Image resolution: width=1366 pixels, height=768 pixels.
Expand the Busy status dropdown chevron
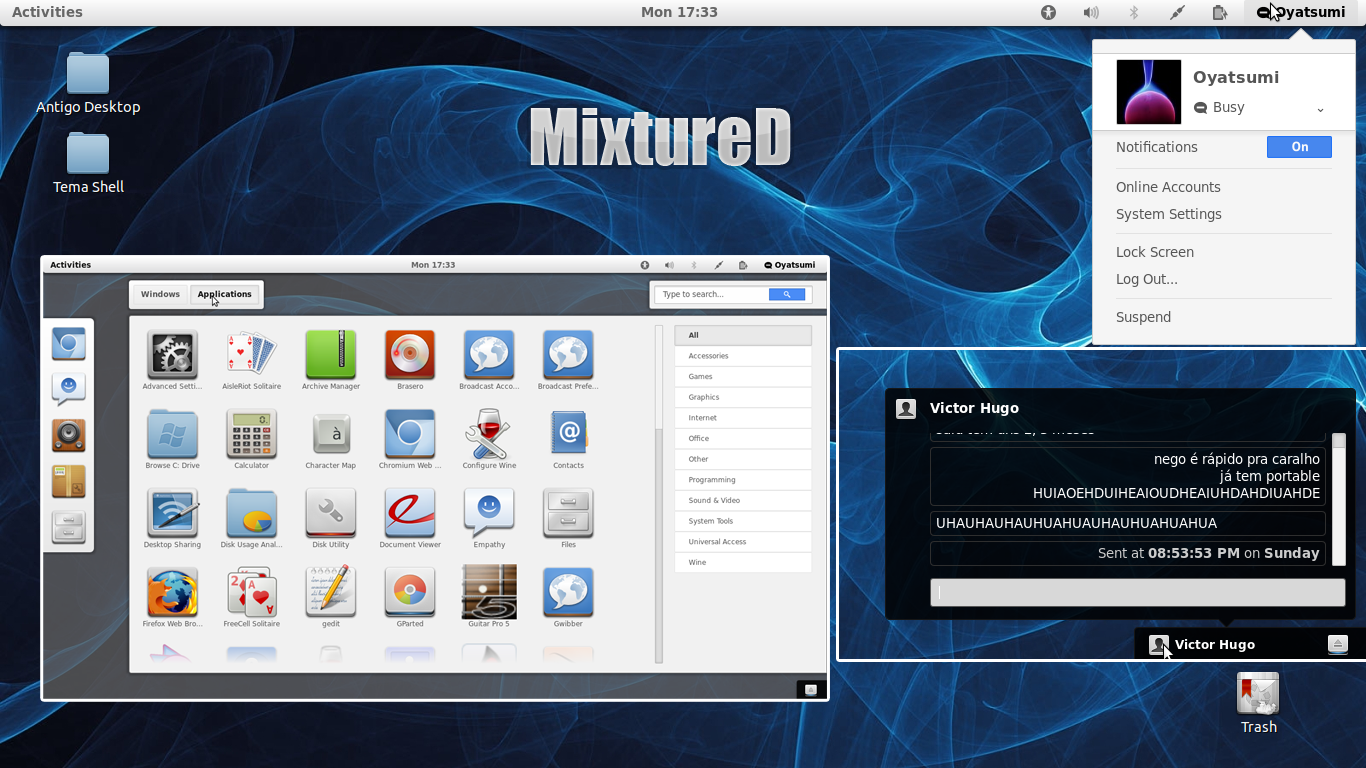coord(1320,109)
